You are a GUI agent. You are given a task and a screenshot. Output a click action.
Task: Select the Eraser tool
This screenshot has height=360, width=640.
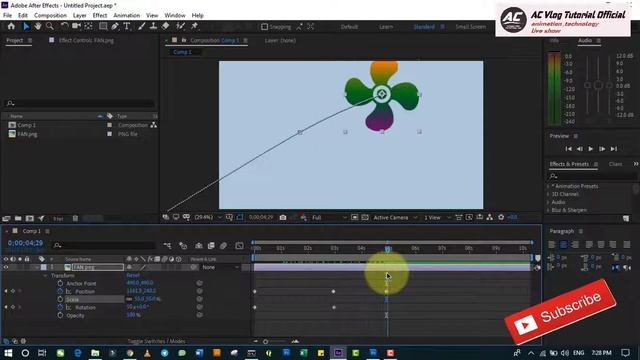click(x=165, y=26)
